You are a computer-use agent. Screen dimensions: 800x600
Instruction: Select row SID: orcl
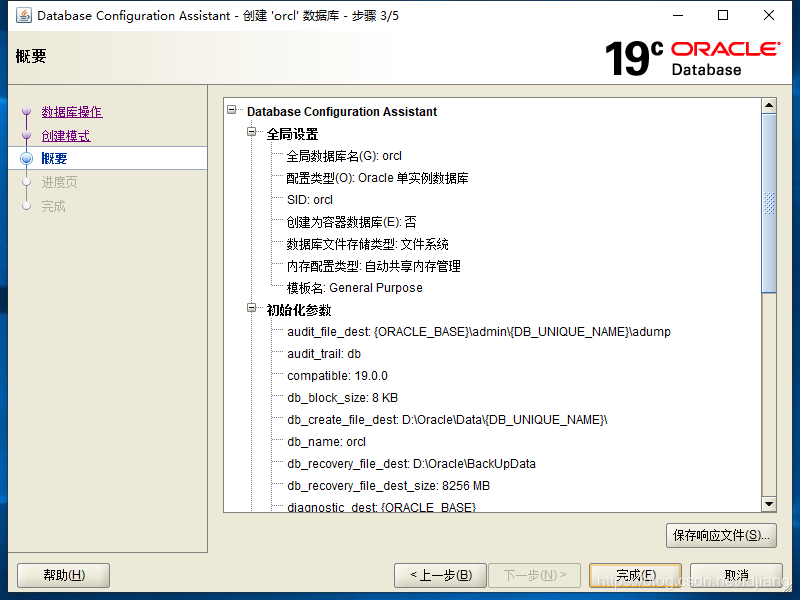pyautogui.click(x=310, y=200)
